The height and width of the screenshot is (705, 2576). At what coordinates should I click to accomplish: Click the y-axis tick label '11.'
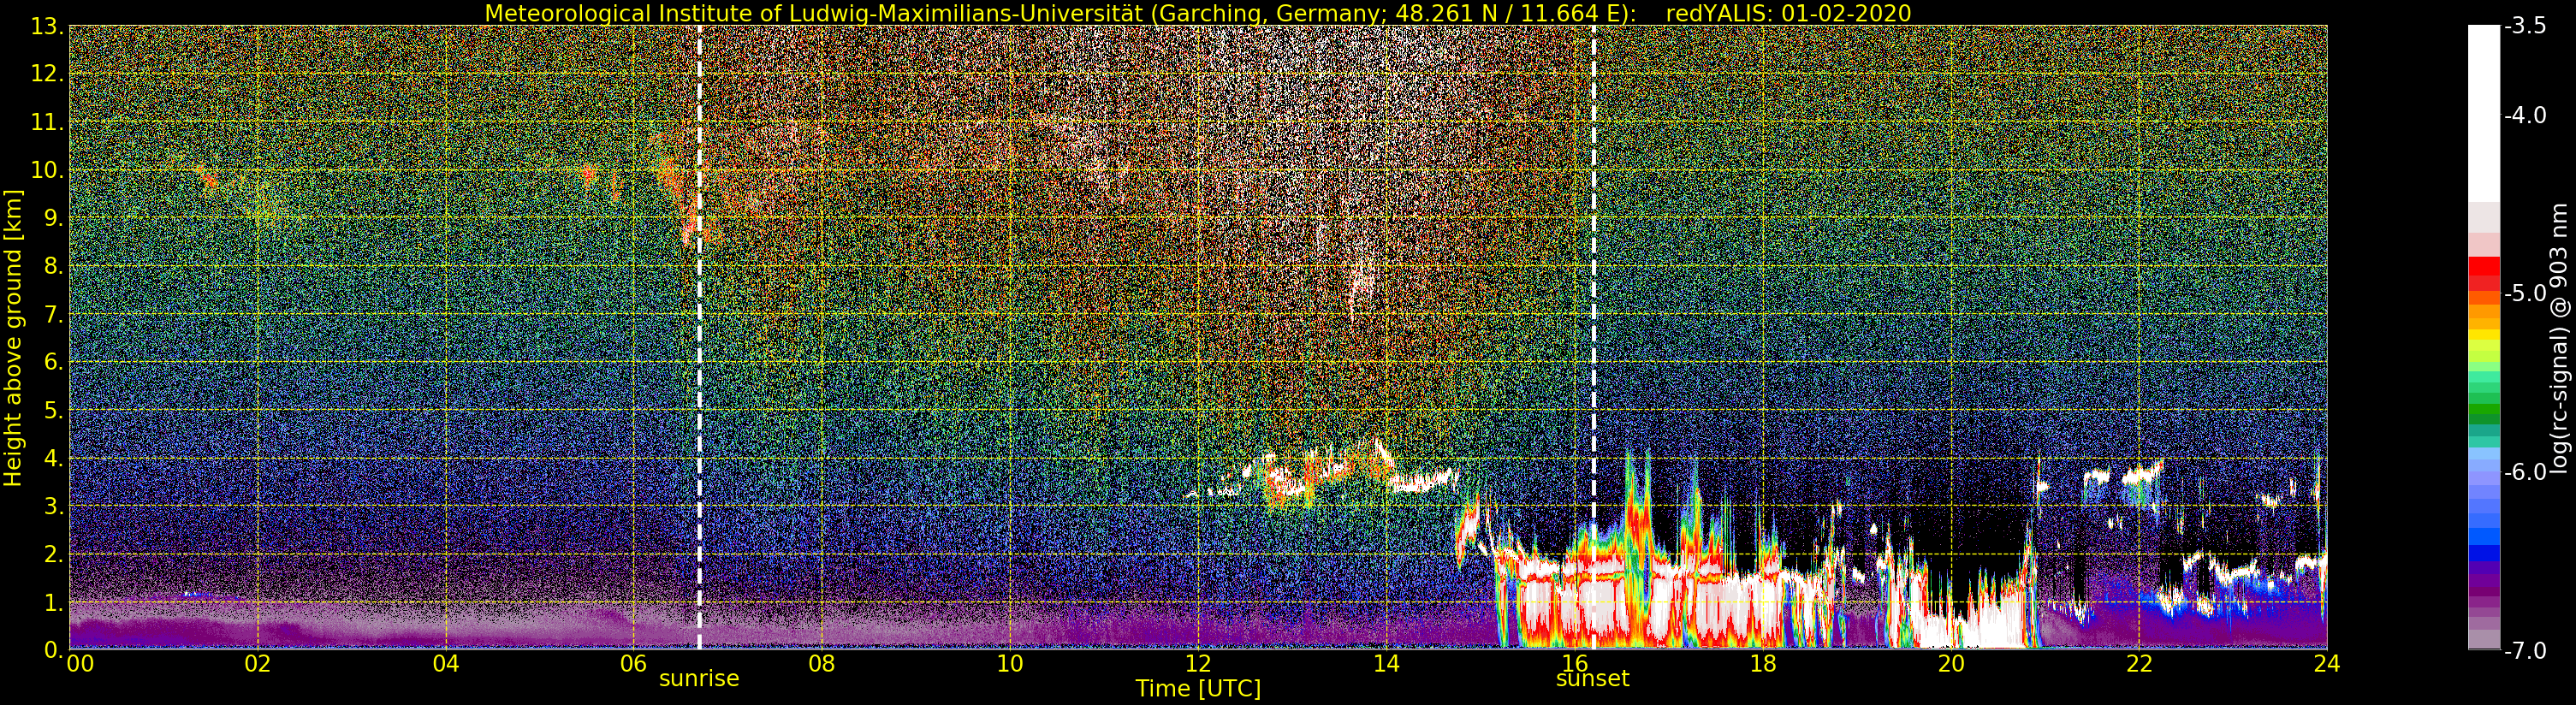click(46, 122)
